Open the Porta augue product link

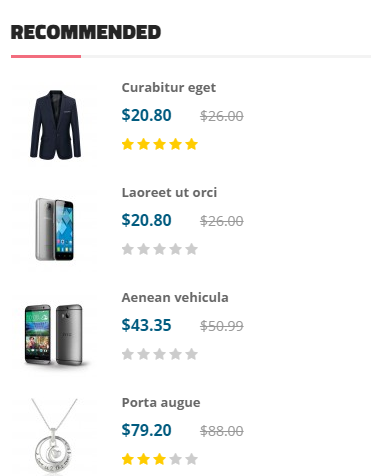click(x=161, y=403)
